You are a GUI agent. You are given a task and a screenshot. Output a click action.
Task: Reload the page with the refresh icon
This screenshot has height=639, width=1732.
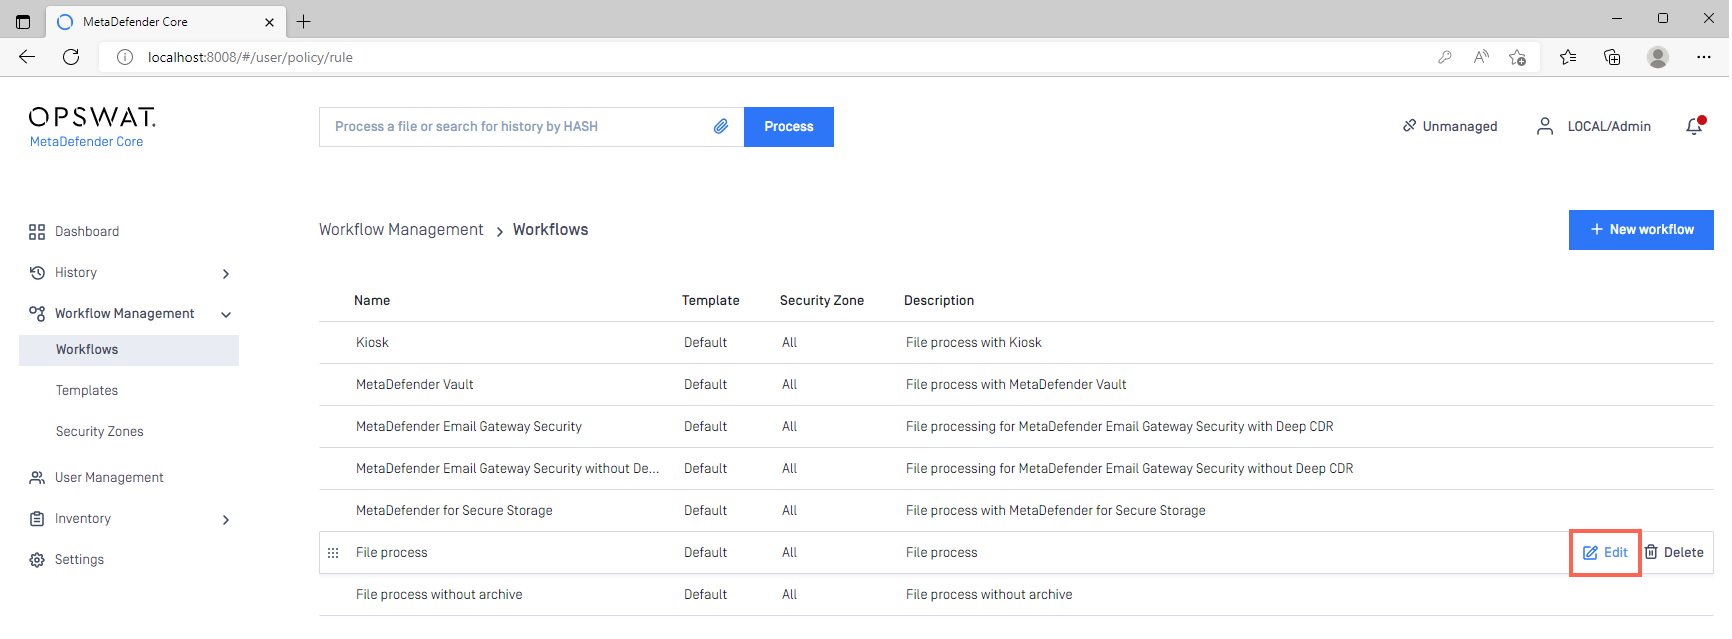point(71,57)
